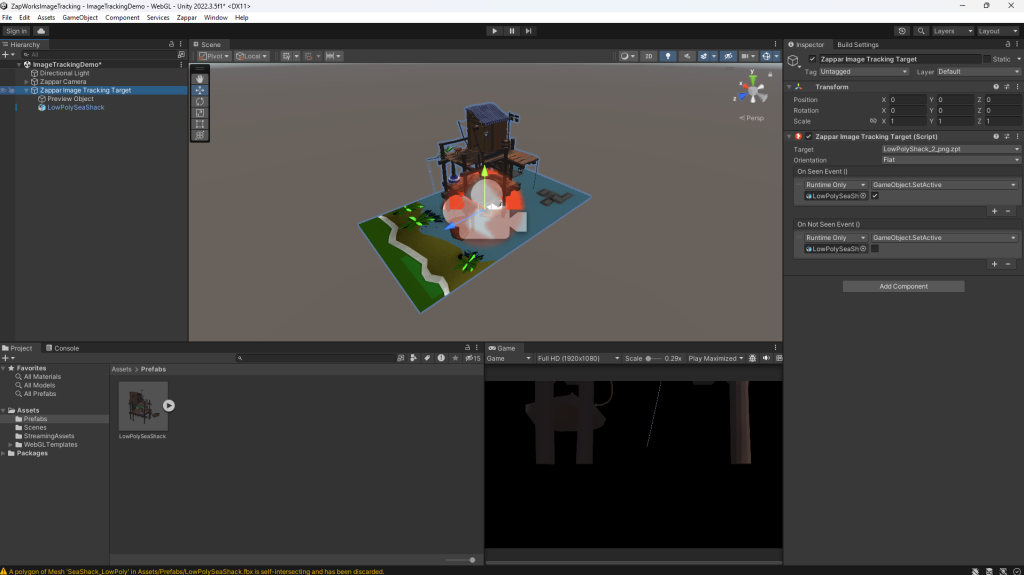The height and width of the screenshot is (575, 1024).
Task: Toggle the Static checkbox in Inspector
Action: (x=988, y=60)
